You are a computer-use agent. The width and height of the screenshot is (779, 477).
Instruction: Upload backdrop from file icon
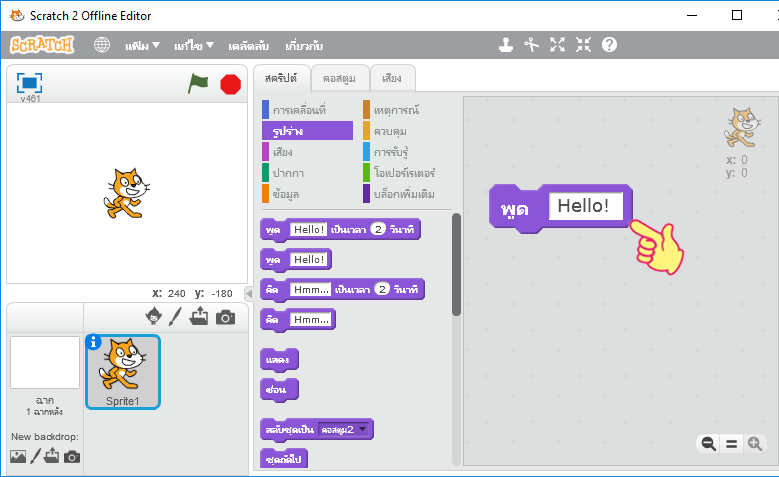pyautogui.click(x=51, y=455)
